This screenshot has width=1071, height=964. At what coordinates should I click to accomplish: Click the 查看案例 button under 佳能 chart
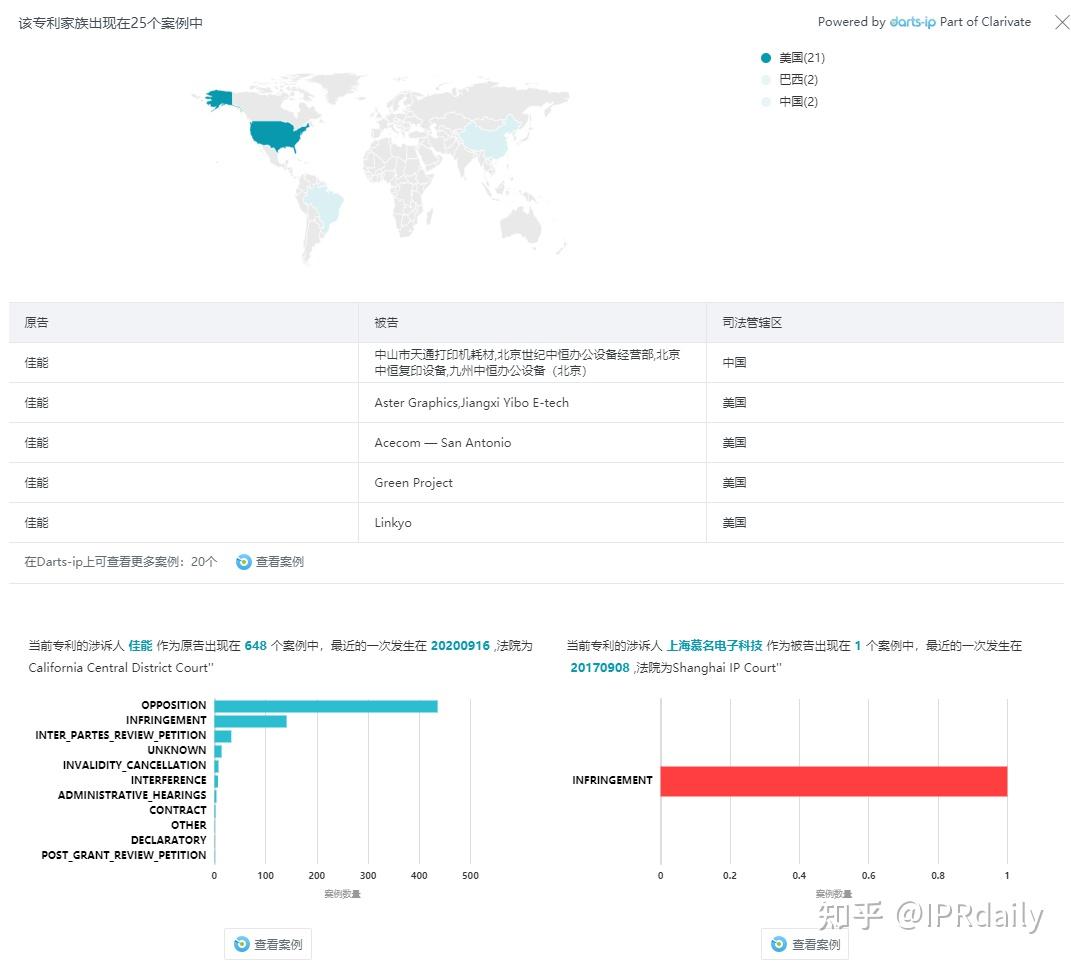[268, 944]
